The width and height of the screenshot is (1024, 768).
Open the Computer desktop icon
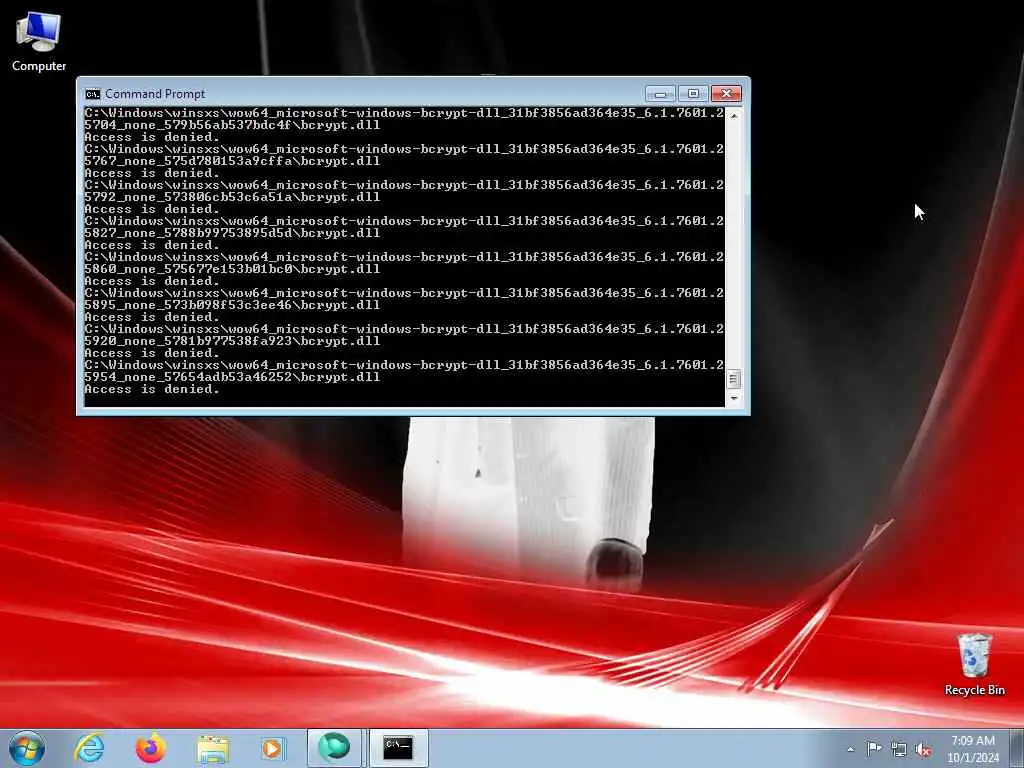(39, 41)
